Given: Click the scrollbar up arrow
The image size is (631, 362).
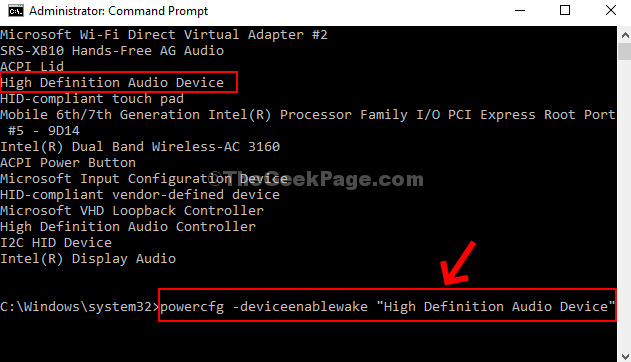Looking at the screenshot, I should click(x=625, y=35).
